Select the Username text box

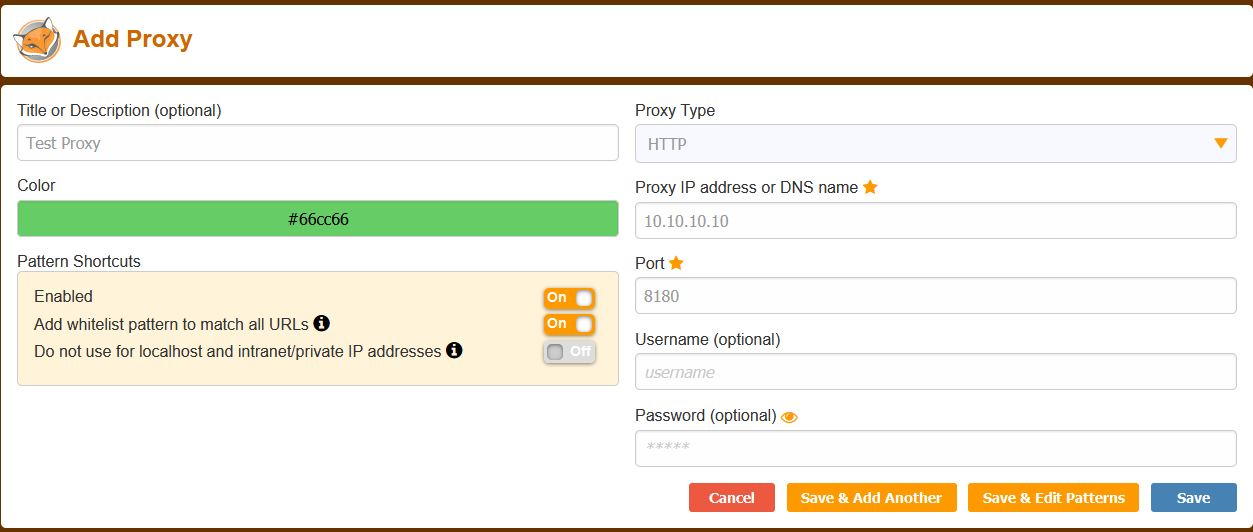click(x=935, y=372)
